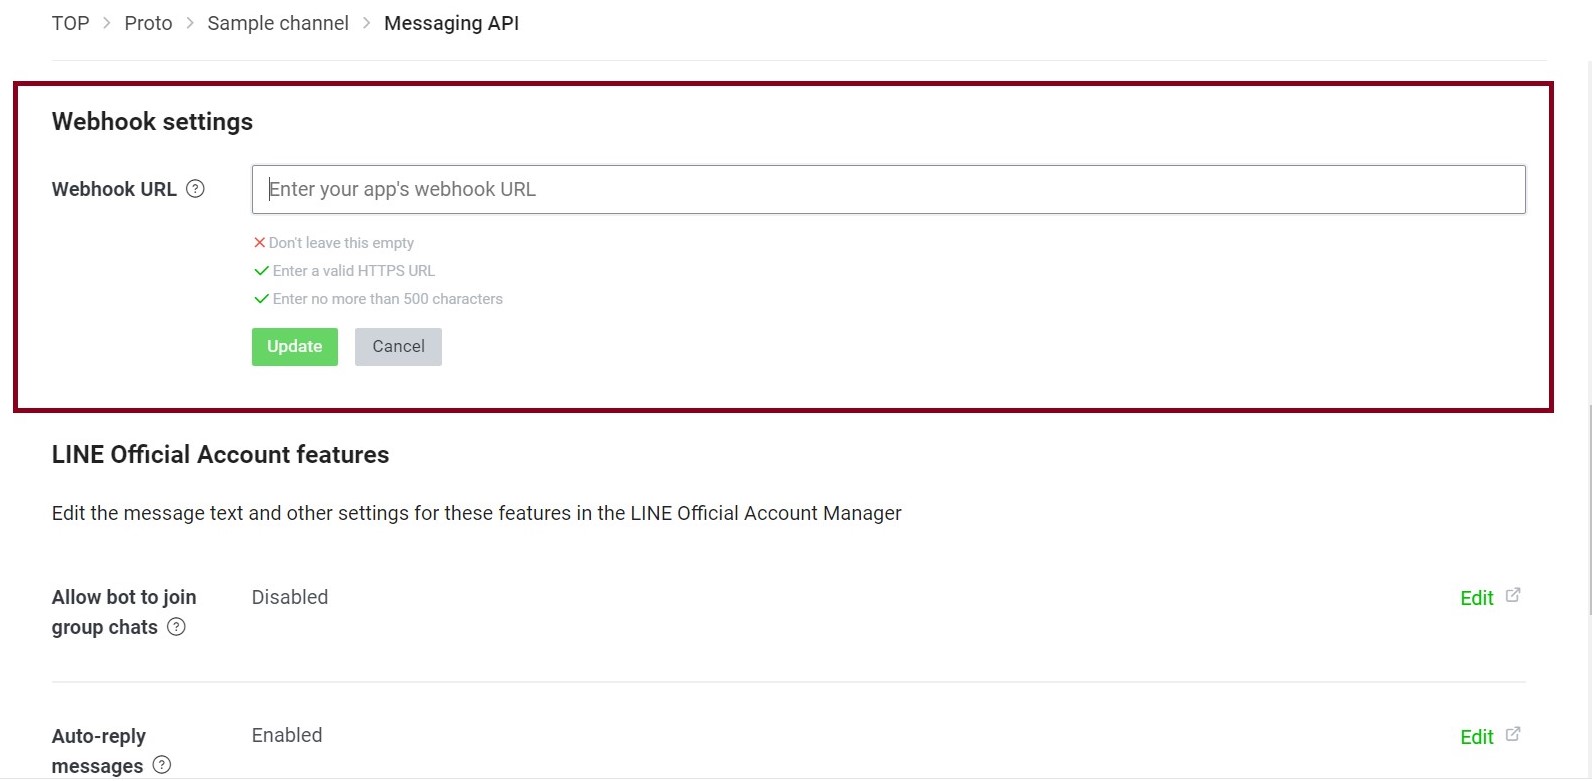The image size is (1592, 781).
Task: Open the Proto breadcrumb link
Action: pos(148,23)
